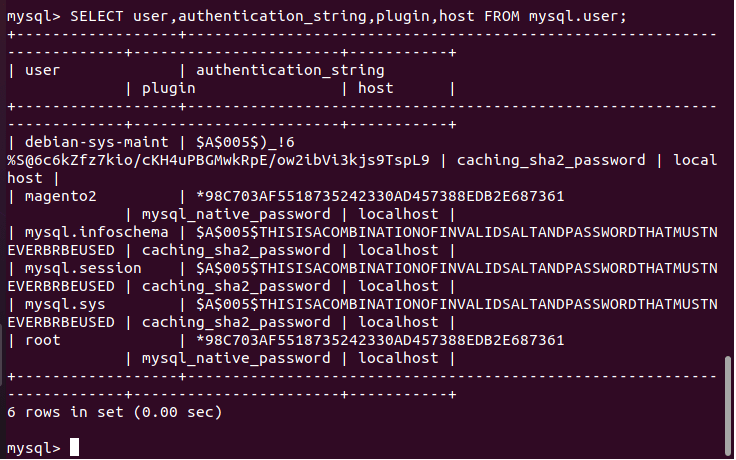The image size is (736, 460).
Task: Click caching_sha2_password in debian-sys-maint row
Action: 551,161
